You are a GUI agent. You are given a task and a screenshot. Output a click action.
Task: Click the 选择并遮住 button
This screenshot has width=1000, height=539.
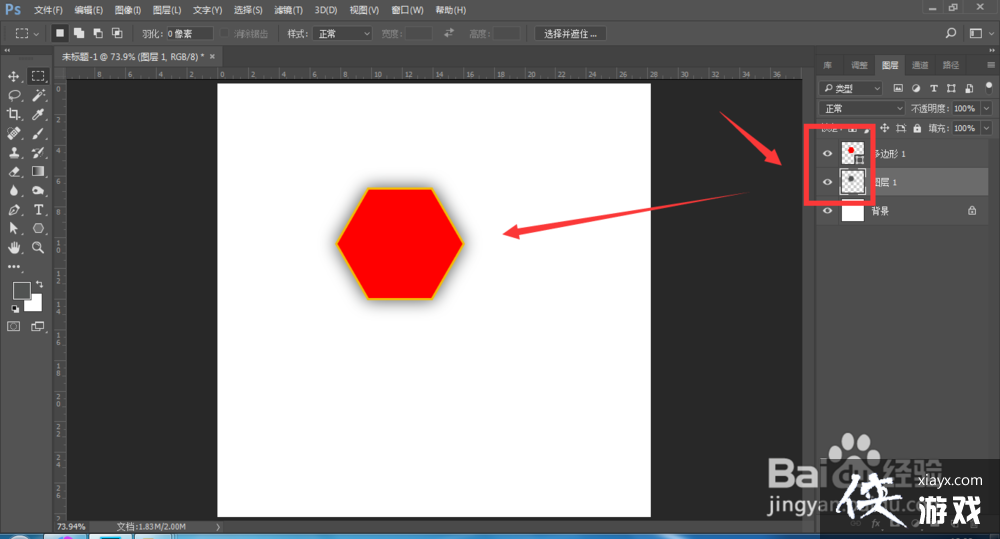pos(571,33)
